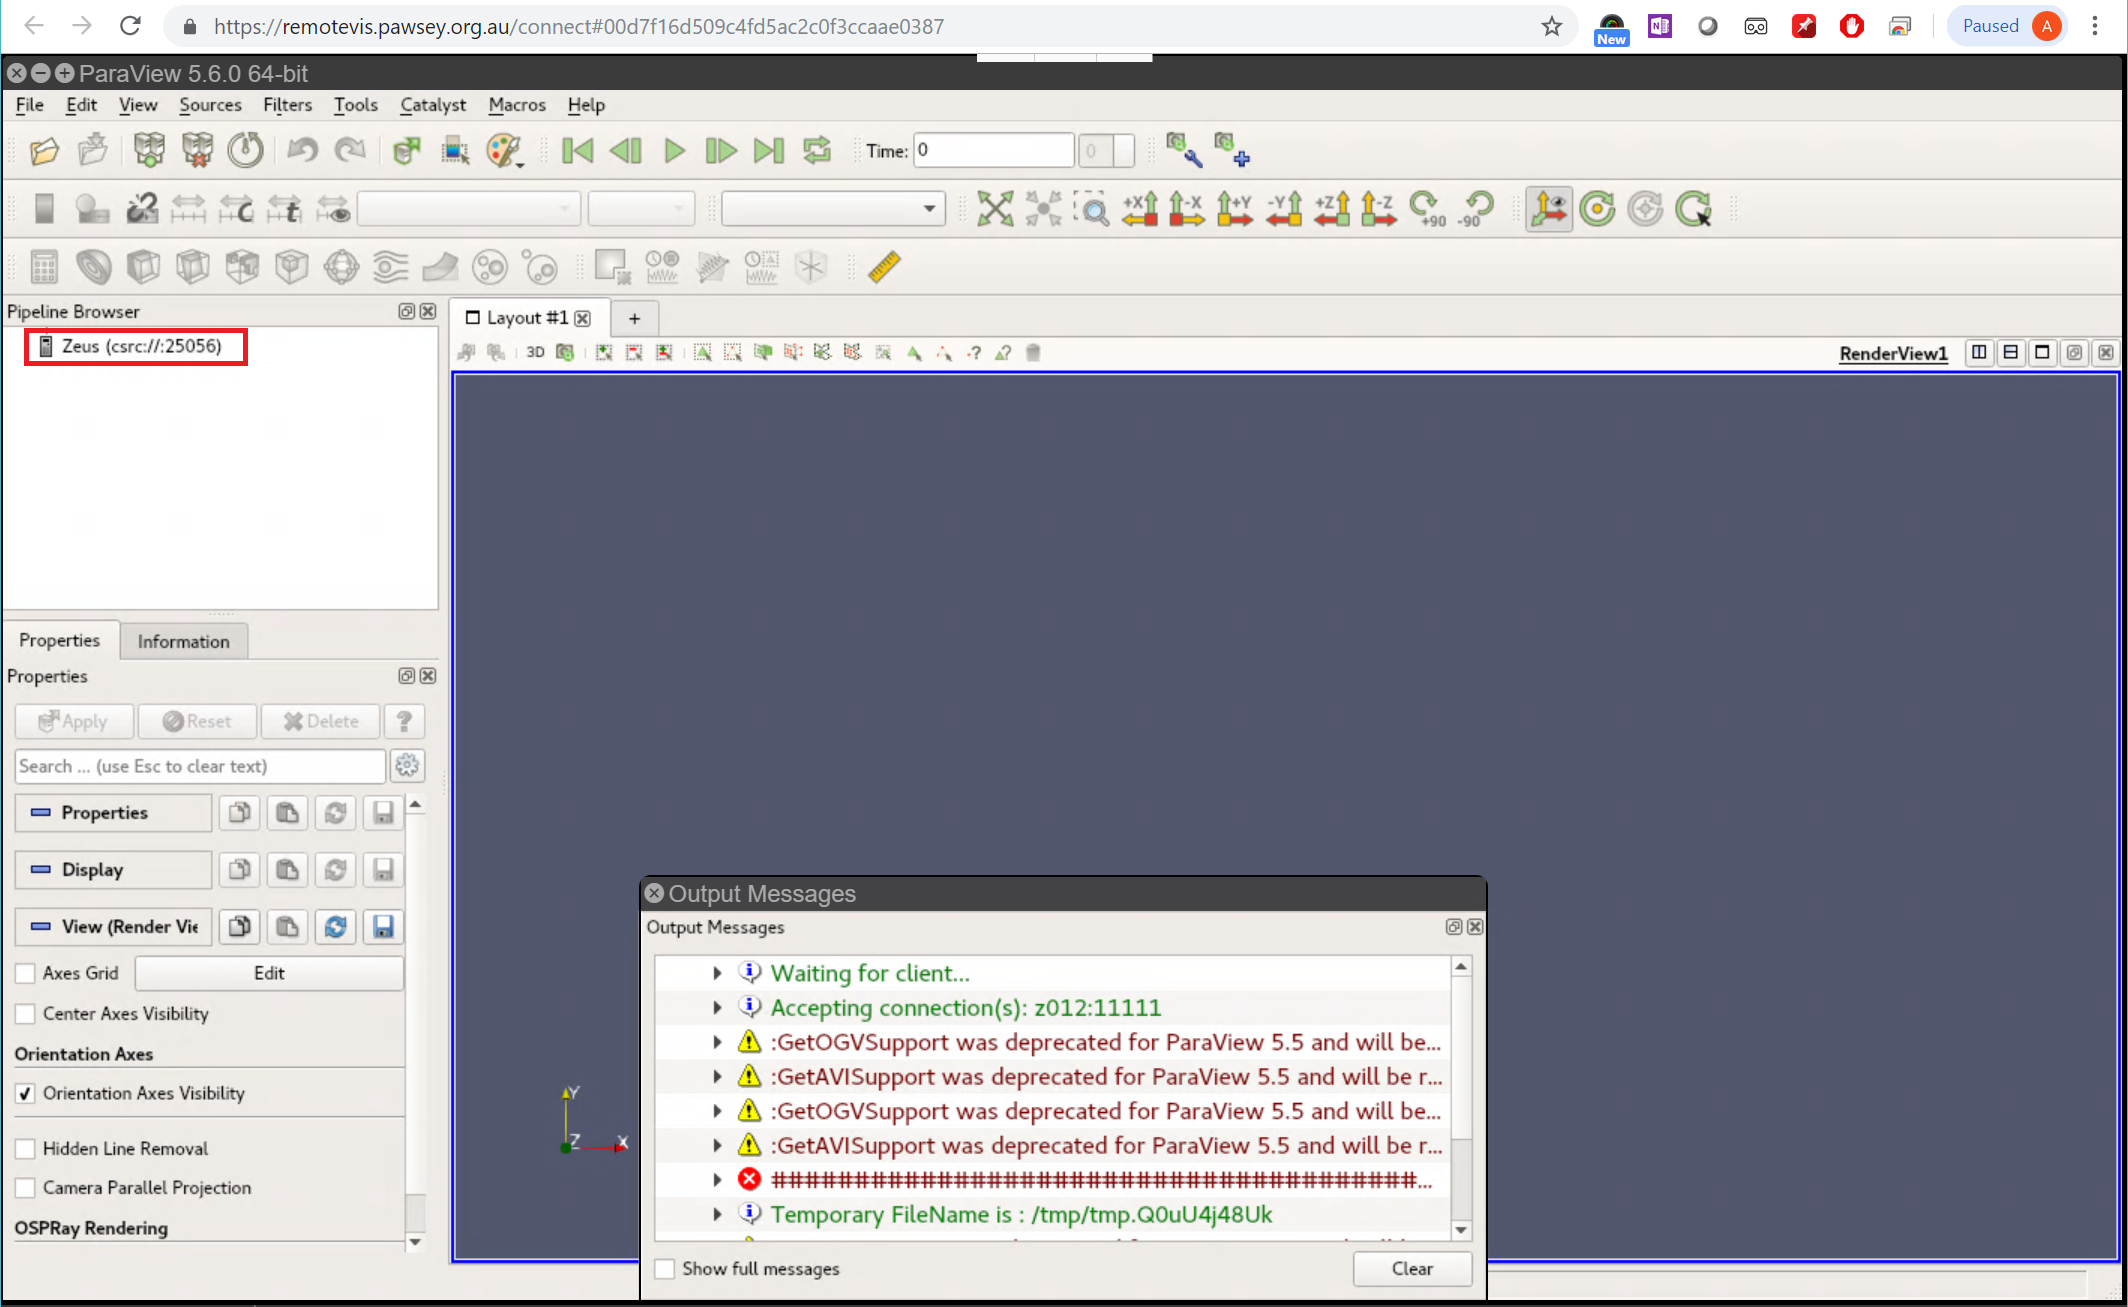Jump to first frame
This screenshot has height=1307, width=2128.
[x=577, y=151]
